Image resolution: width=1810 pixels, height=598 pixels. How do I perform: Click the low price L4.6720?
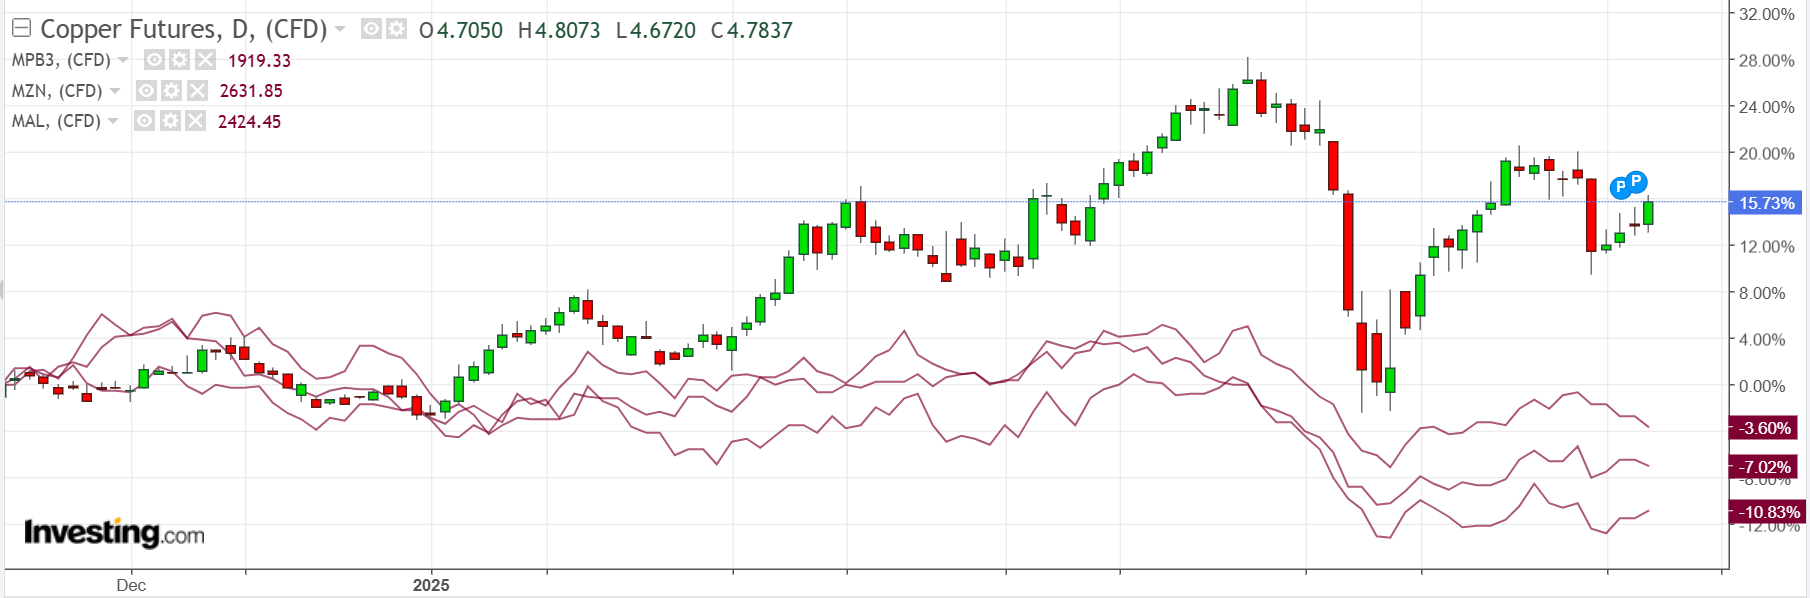point(656,31)
